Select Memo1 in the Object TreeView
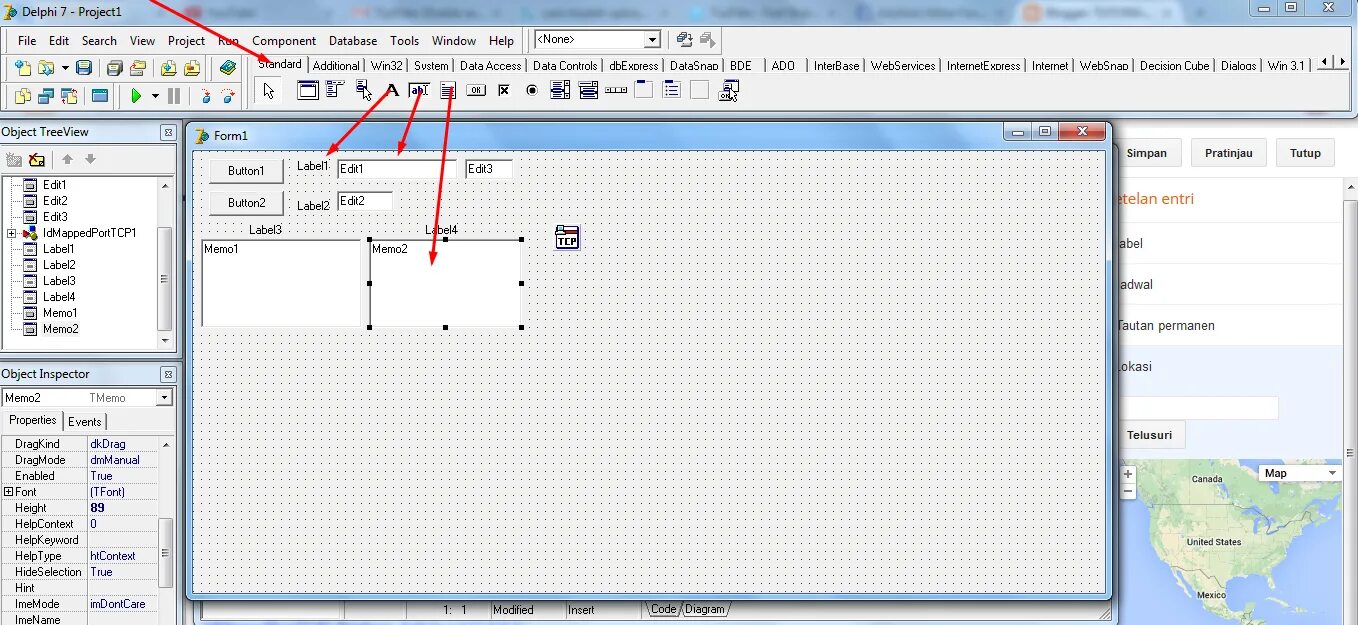 tap(60, 313)
